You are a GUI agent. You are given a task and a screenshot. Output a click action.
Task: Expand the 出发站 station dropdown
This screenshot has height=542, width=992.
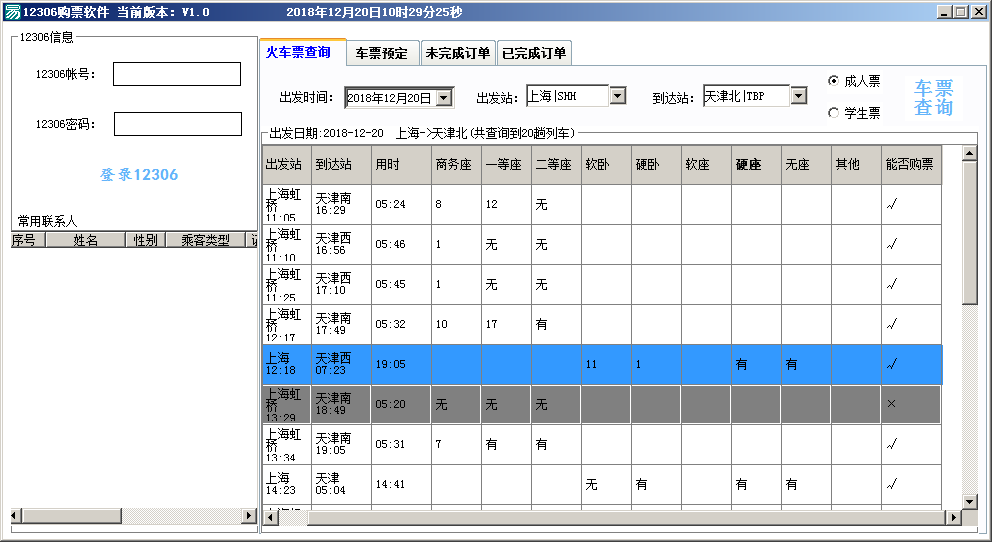tap(617, 96)
